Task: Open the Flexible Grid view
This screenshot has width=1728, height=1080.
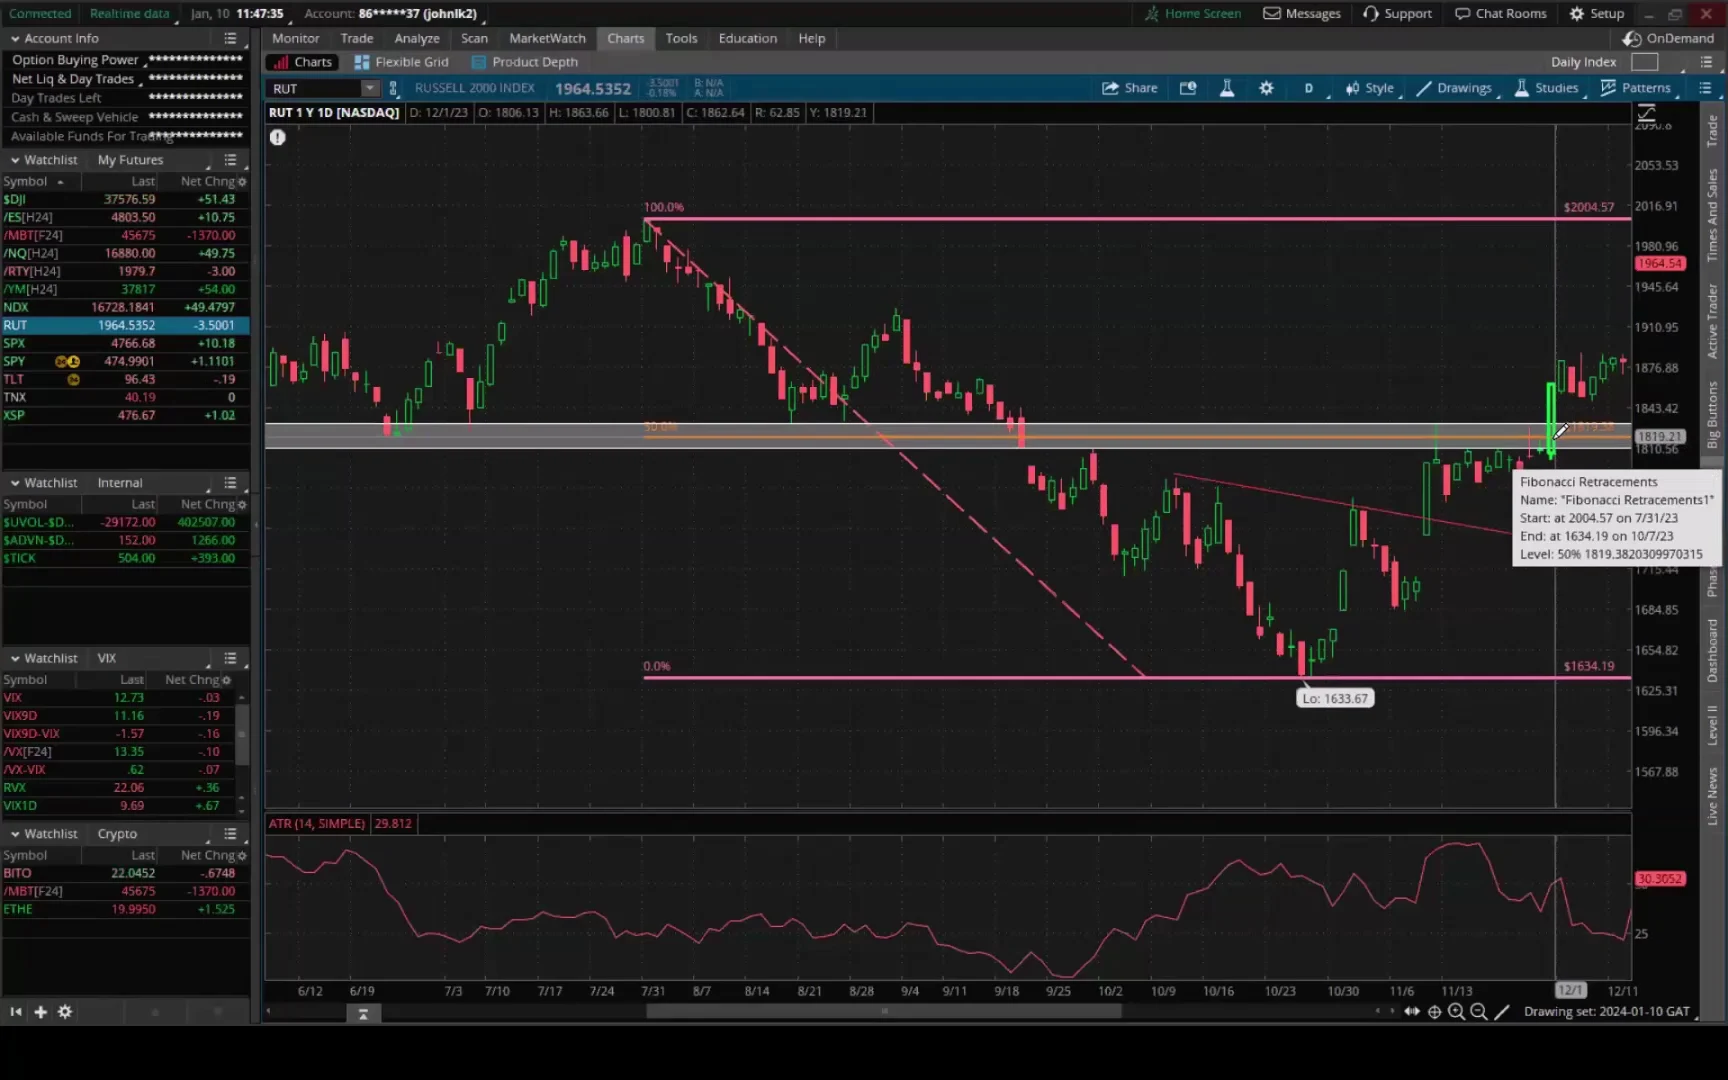Action: click(401, 62)
